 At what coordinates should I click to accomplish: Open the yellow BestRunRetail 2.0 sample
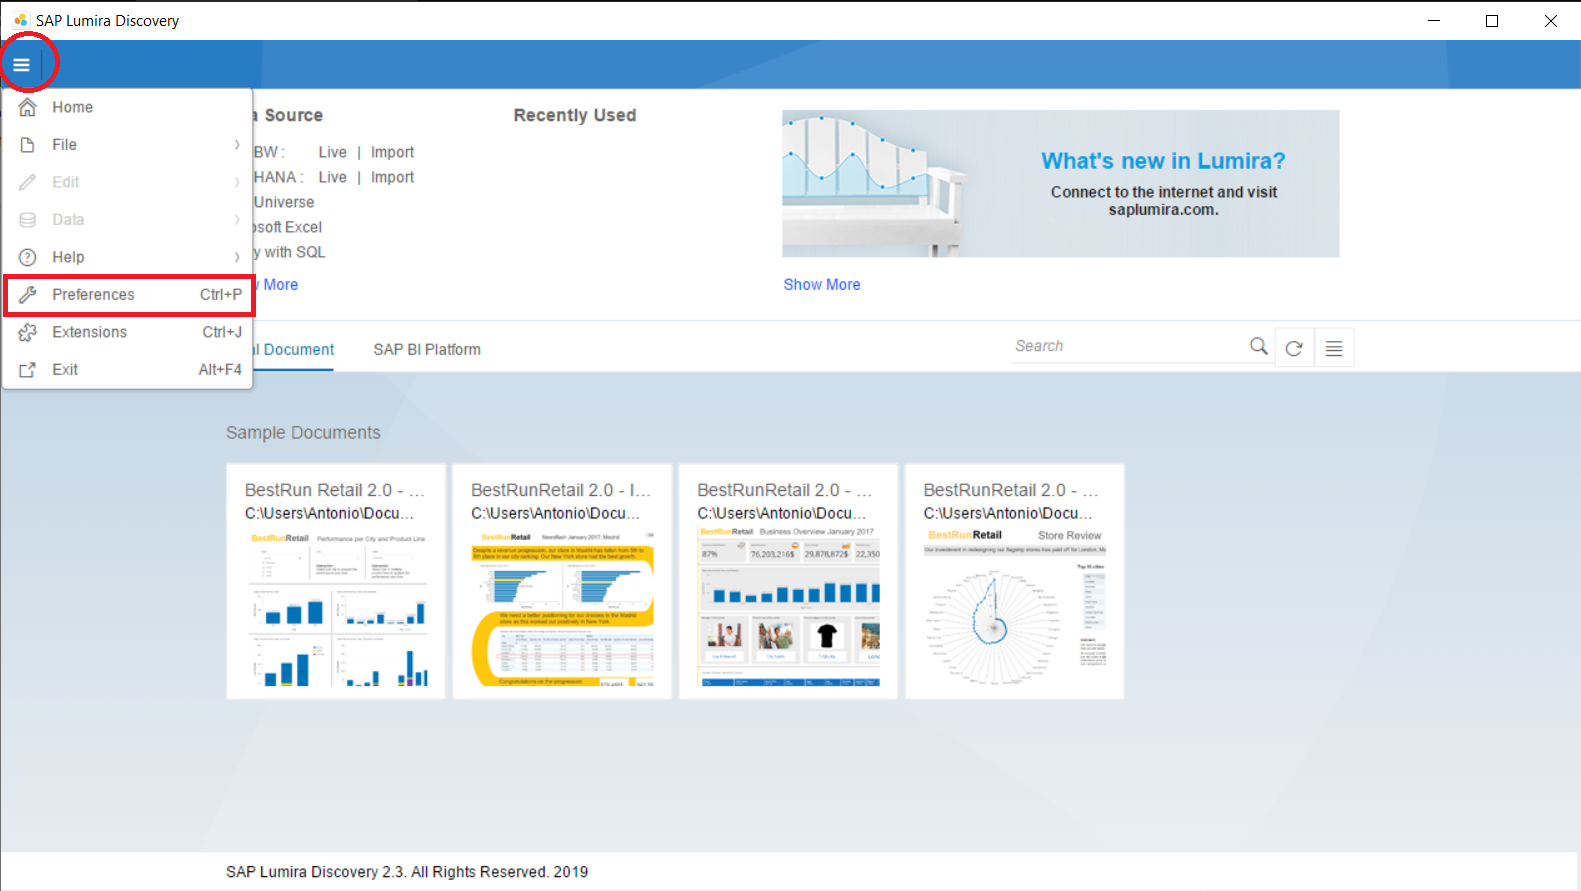pyautogui.click(x=562, y=581)
